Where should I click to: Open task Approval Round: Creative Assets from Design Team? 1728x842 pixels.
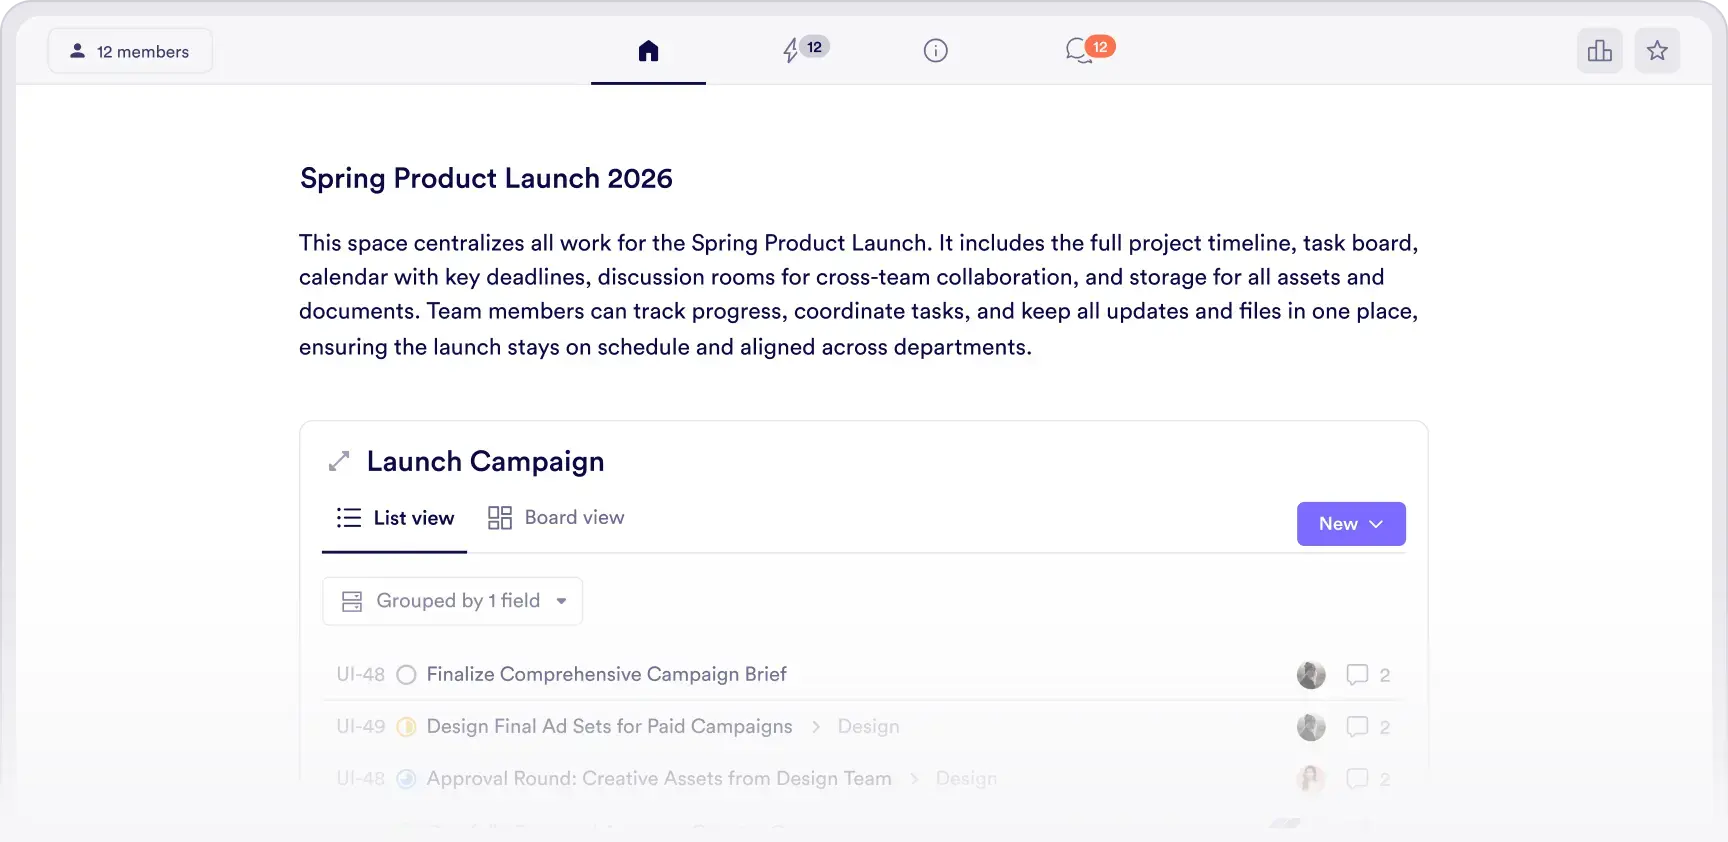click(x=659, y=778)
